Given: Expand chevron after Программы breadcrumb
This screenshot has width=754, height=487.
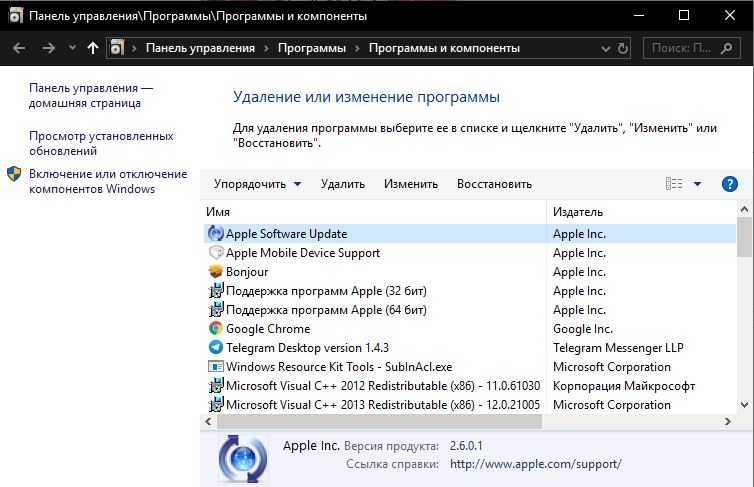Looking at the screenshot, I should [x=357, y=49].
